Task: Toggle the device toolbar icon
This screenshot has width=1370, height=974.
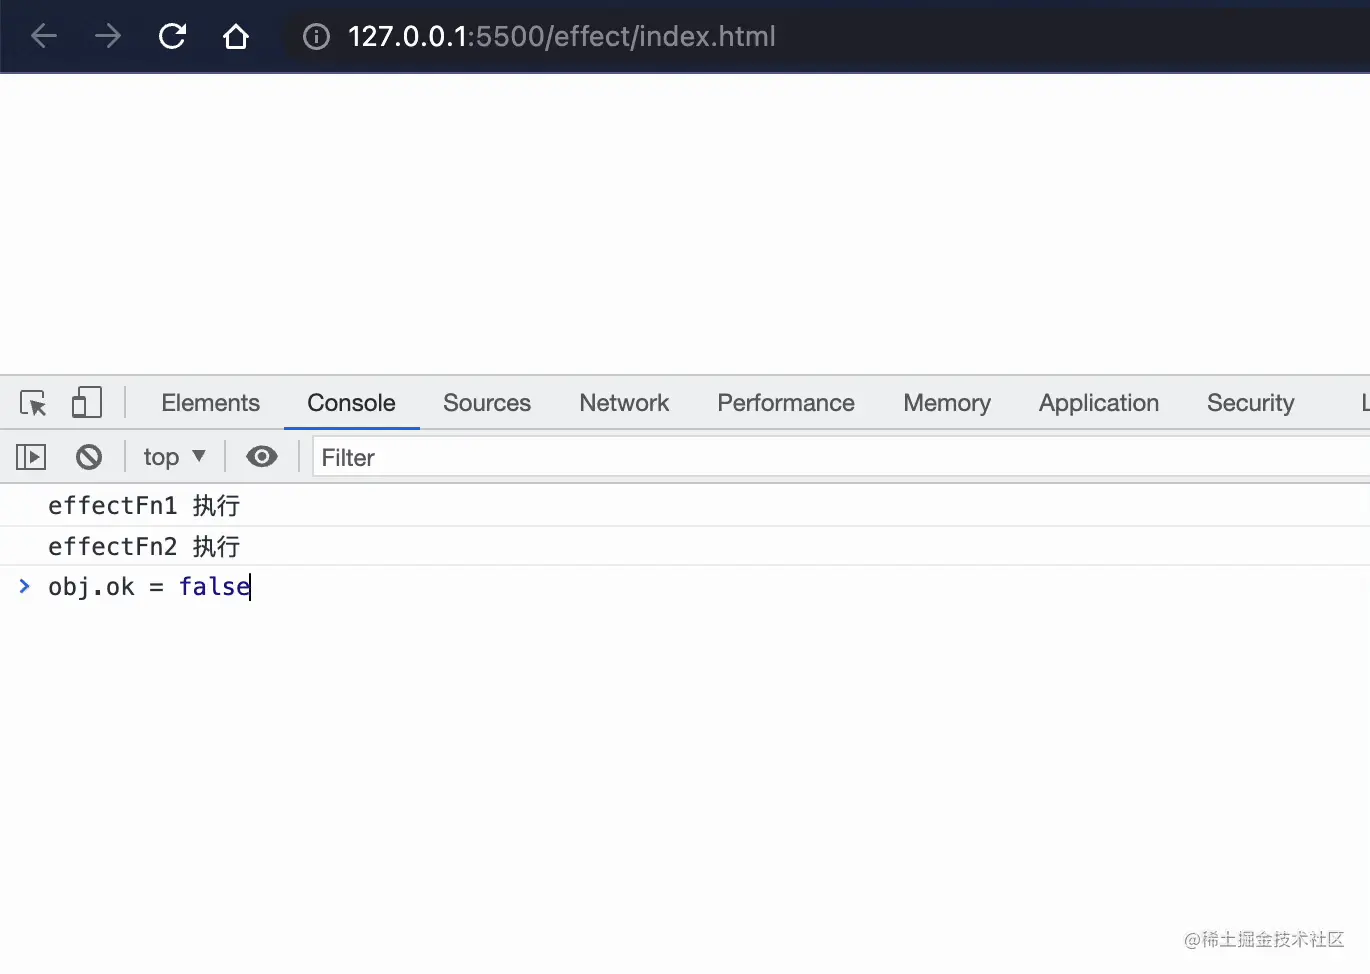Action: (x=87, y=403)
